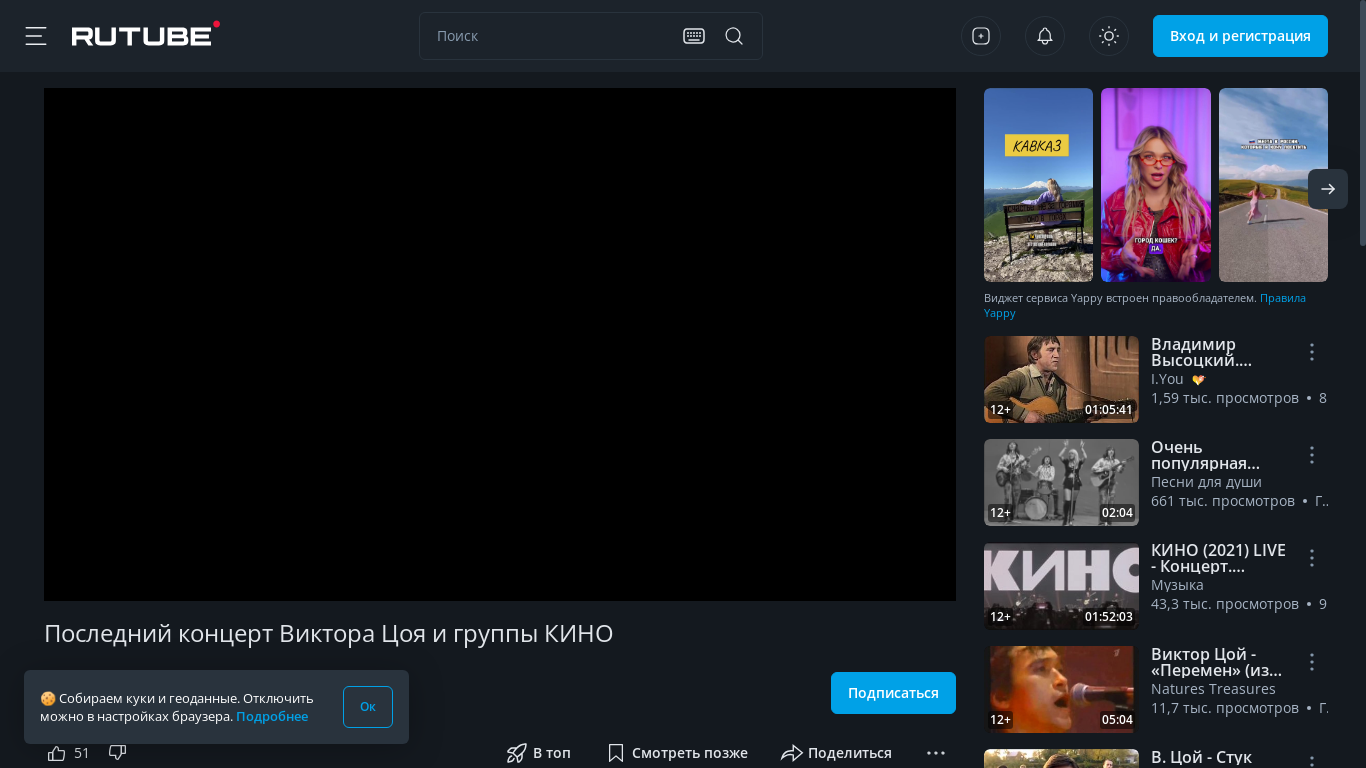Open options menu for Виктор Цой Перемен
1366x768 pixels.
(x=1312, y=662)
